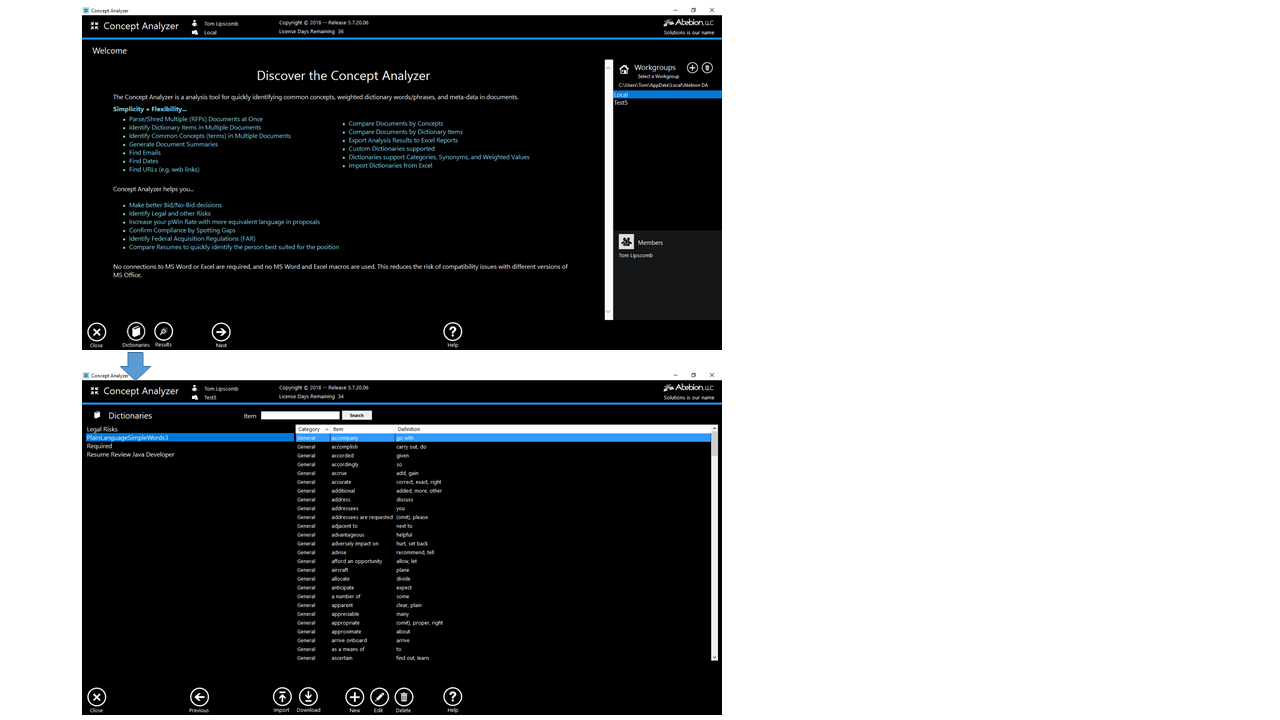
Task: Select the 'addressees are requested' item
Action: point(362,517)
